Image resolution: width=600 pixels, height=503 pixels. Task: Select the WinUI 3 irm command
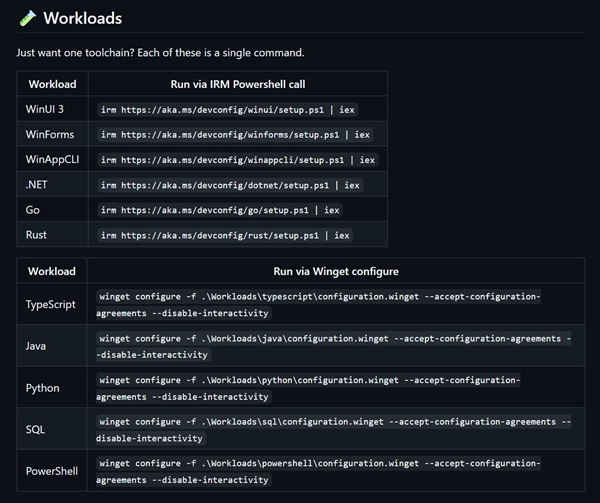pos(228,110)
